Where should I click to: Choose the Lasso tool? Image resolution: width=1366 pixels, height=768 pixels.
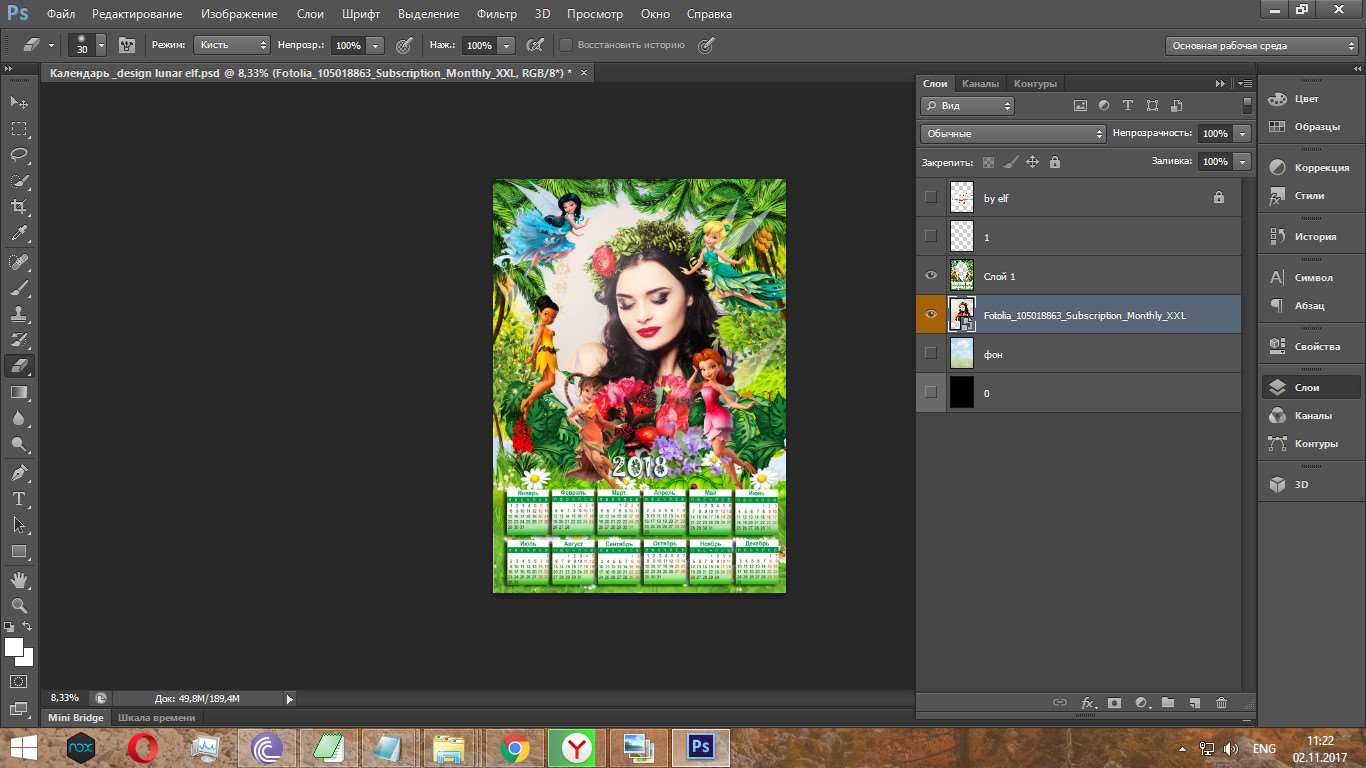[x=19, y=155]
